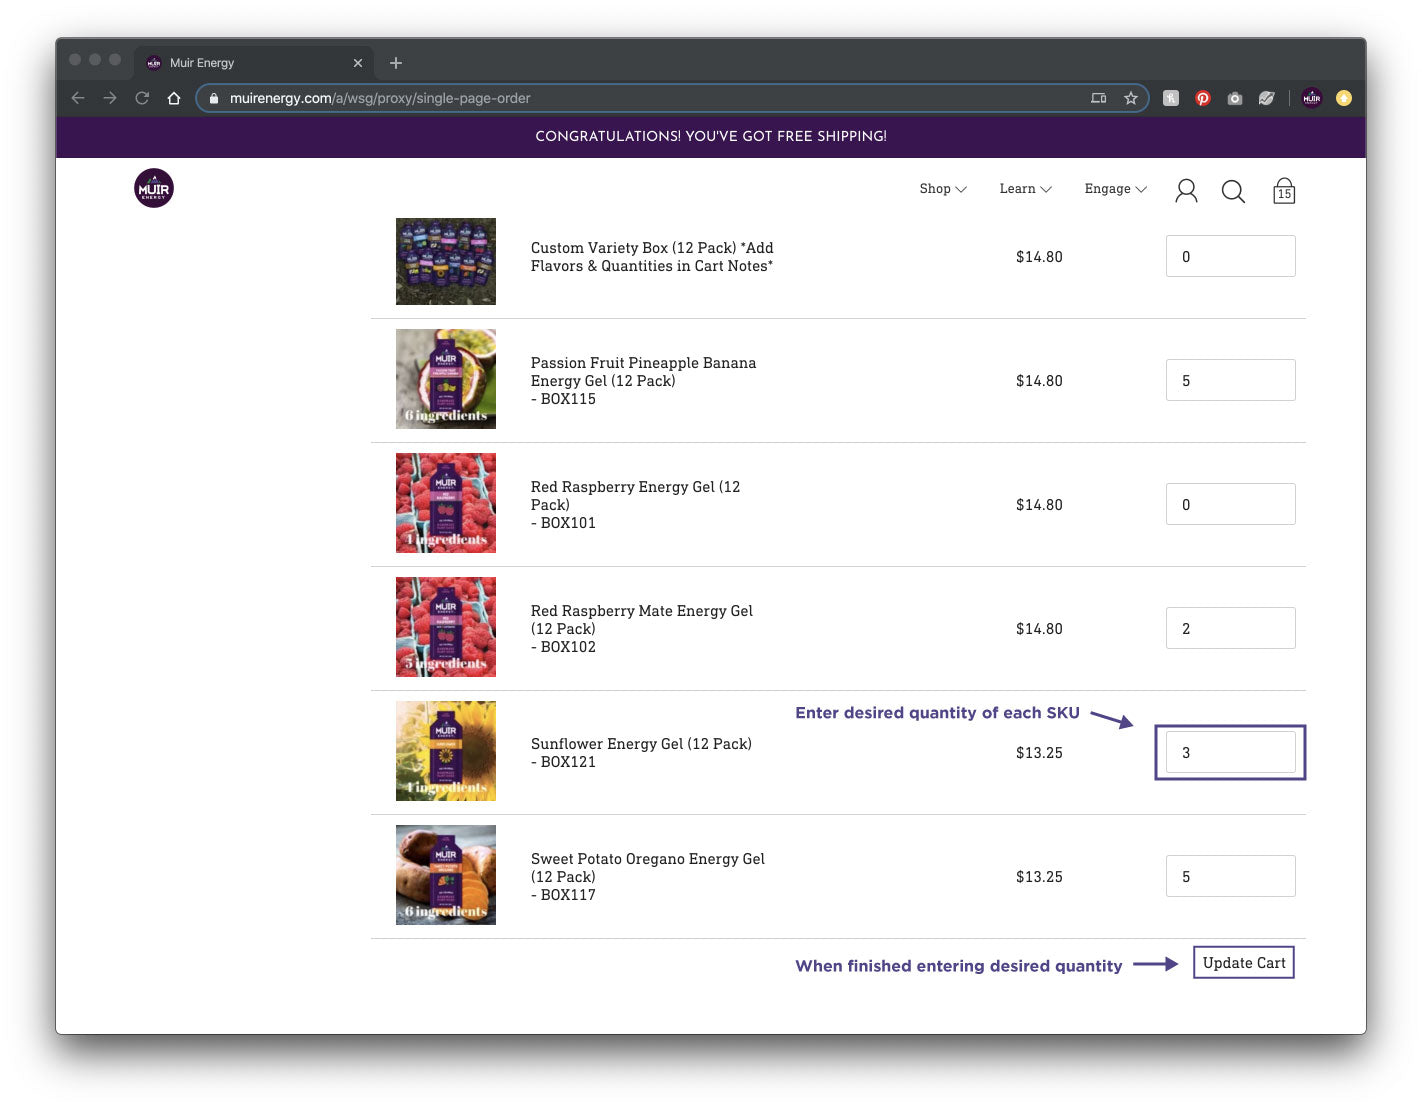Click the search magnifier icon

coord(1233,191)
